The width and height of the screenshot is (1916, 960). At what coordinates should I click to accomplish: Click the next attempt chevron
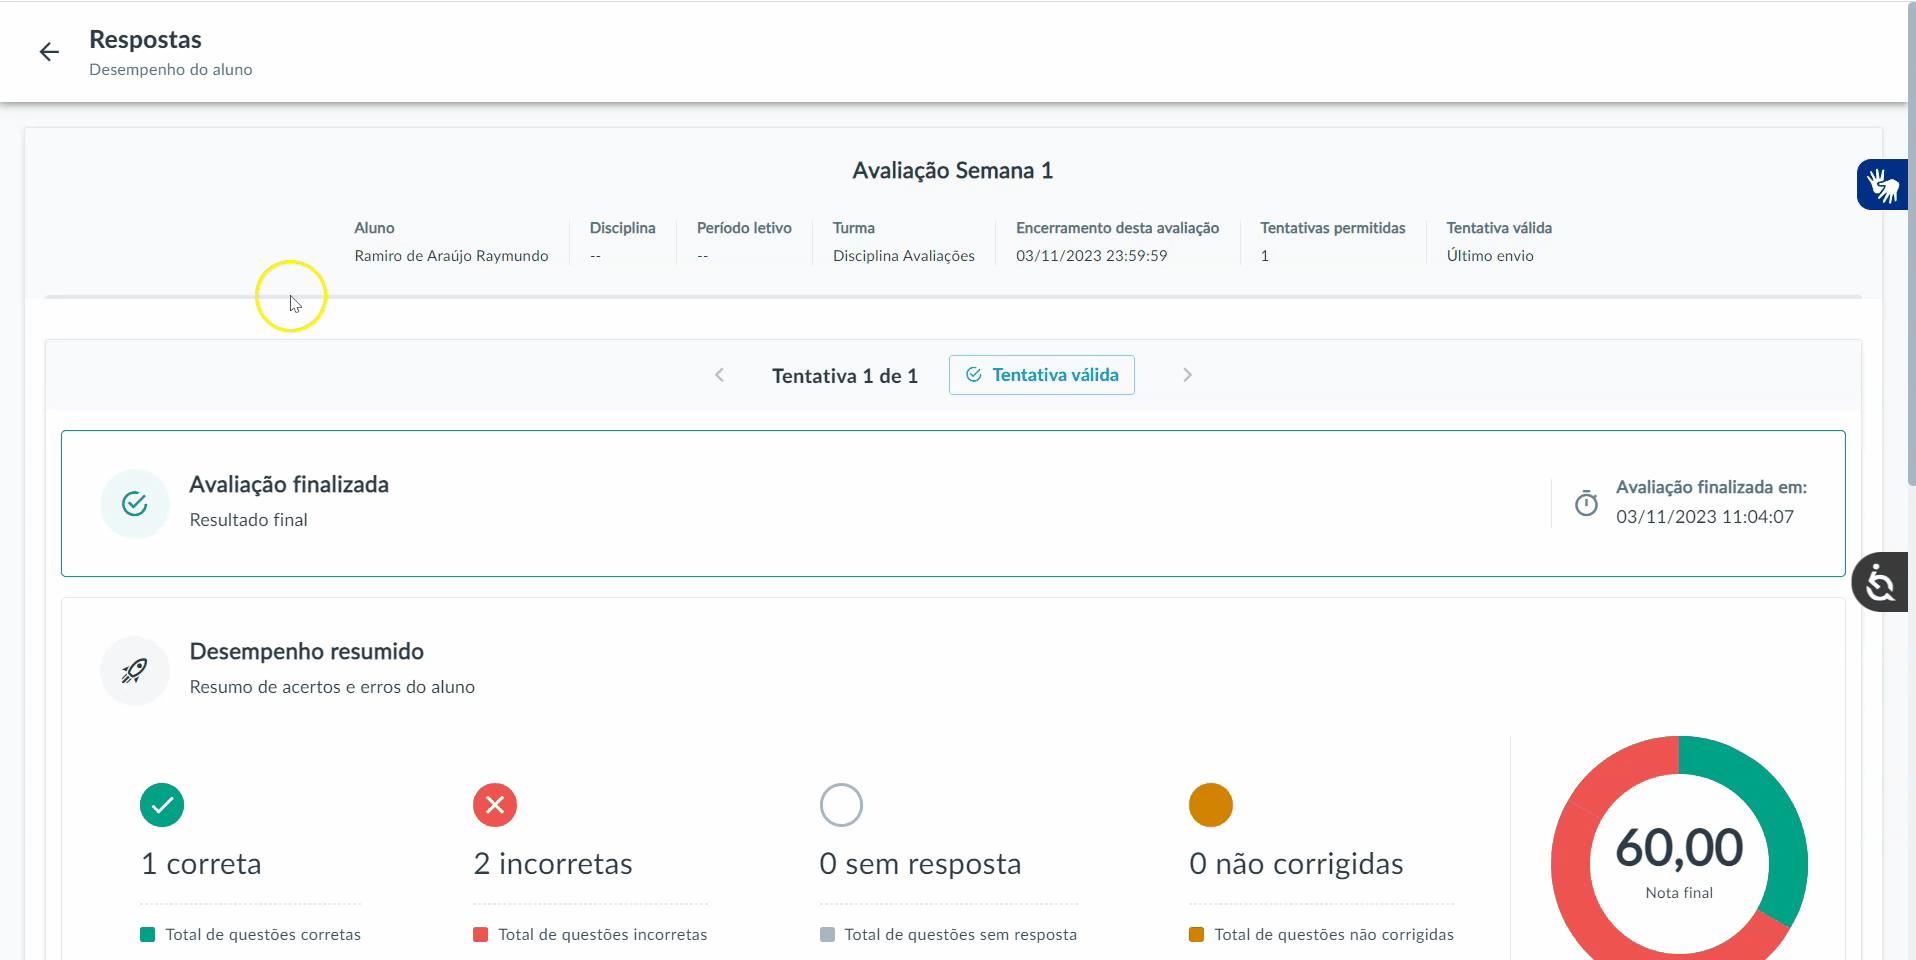[x=1187, y=375]
